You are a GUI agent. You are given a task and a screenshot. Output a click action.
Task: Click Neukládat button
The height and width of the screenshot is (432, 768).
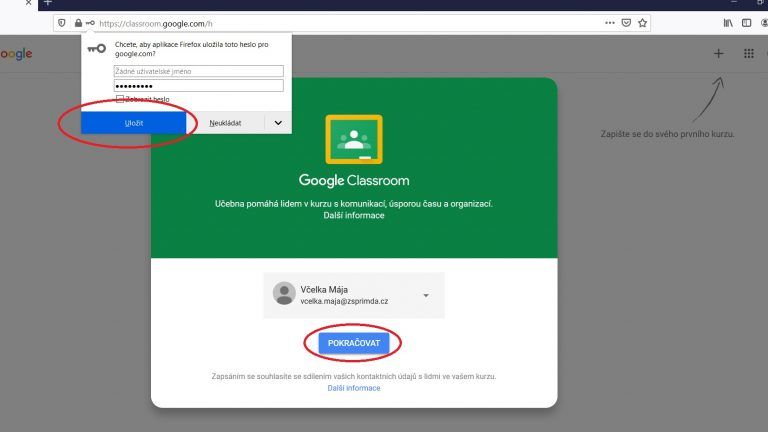[225, 123]
